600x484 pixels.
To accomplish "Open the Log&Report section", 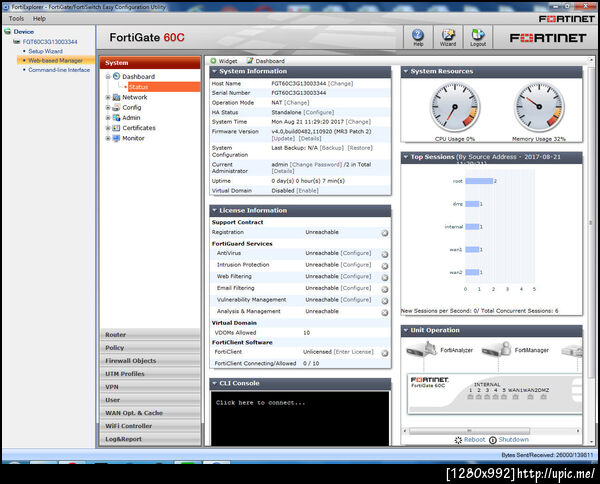I will point(150,439).
